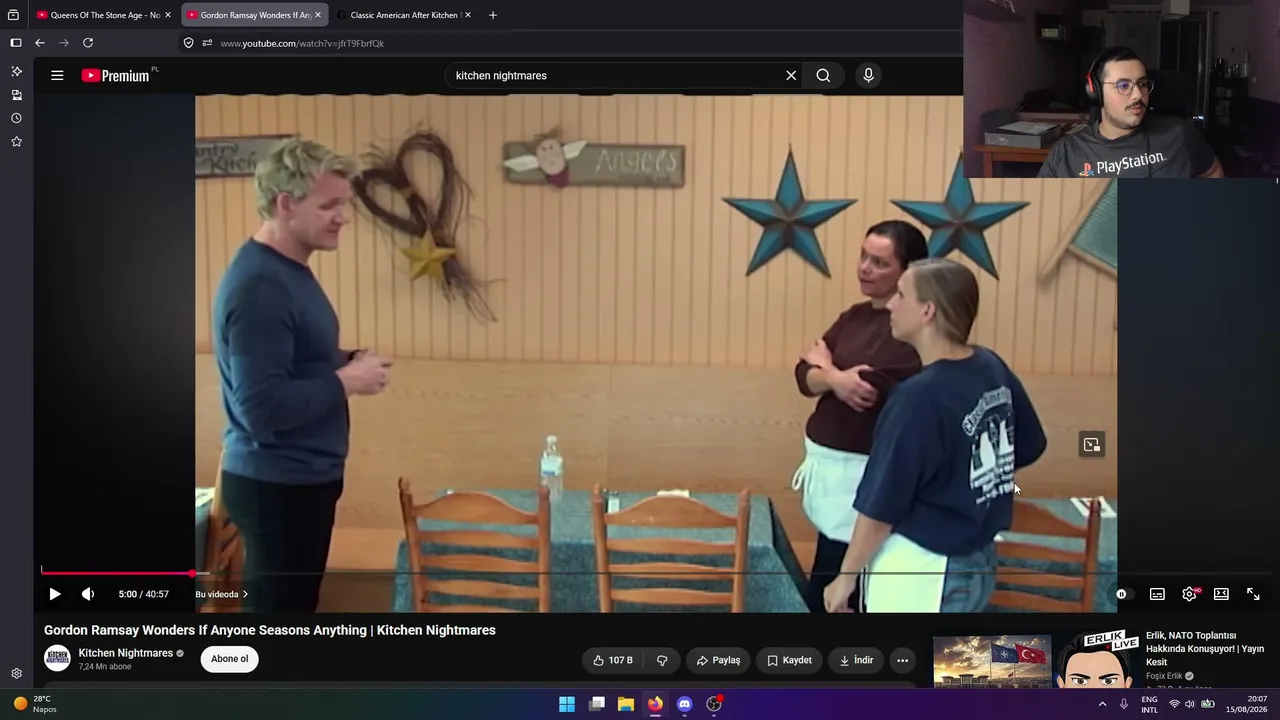Dislike the video with thumbs down

[x=662, y=660]
